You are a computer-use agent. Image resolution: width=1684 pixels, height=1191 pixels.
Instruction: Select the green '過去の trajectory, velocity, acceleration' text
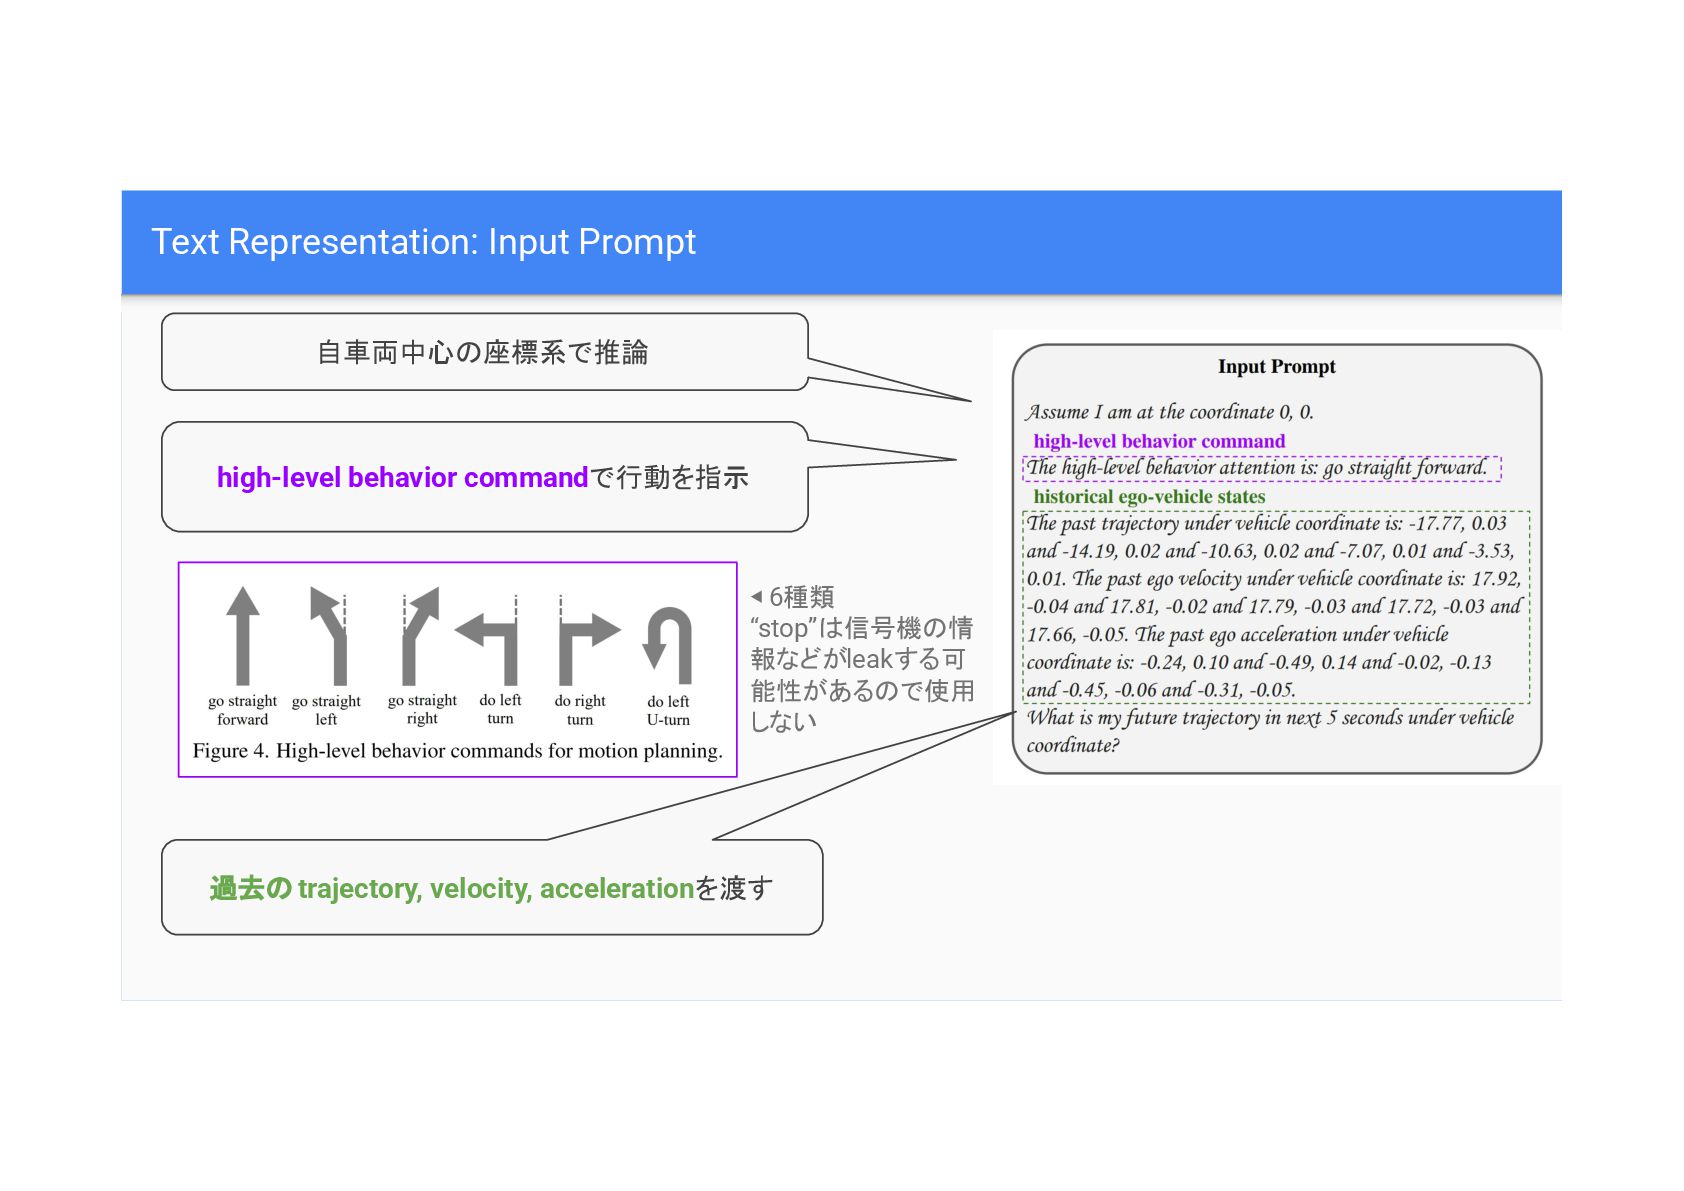[x=451, y=888]
